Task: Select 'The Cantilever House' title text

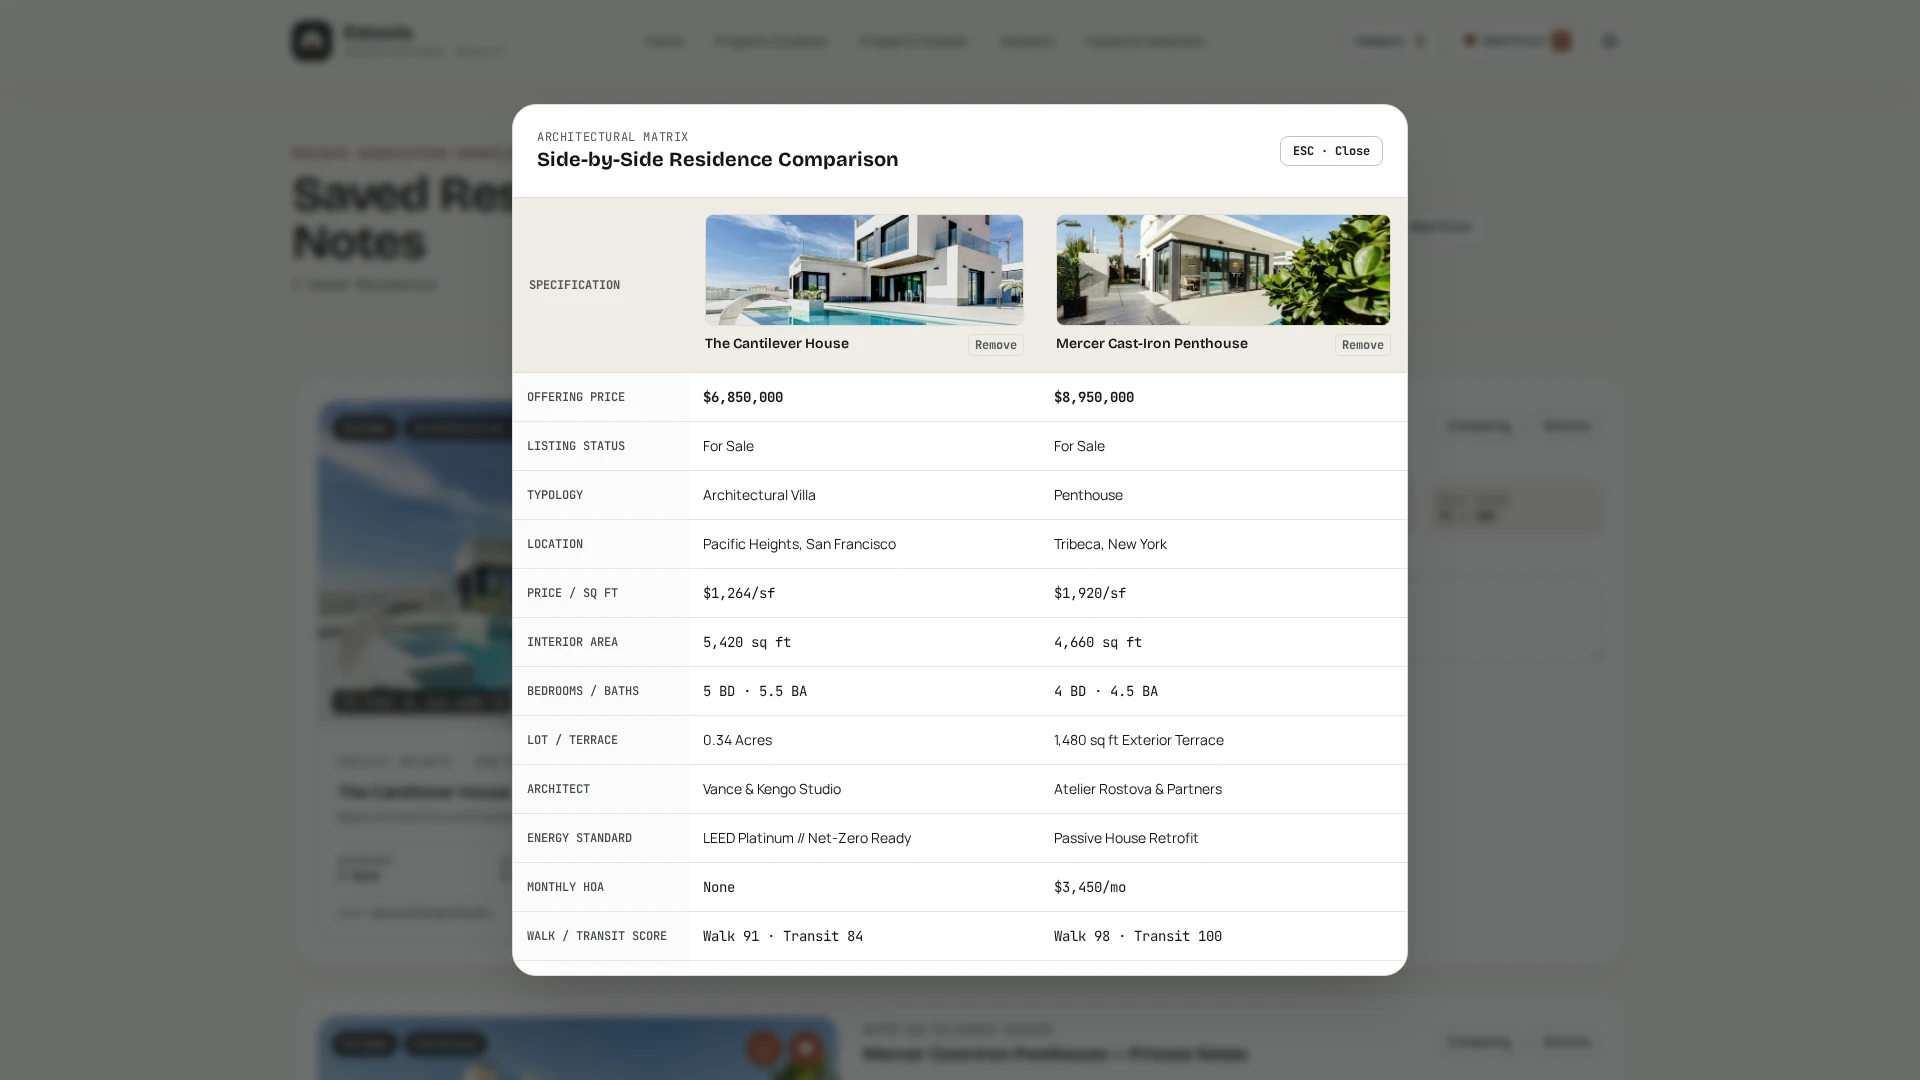Action: coord(777,343)
